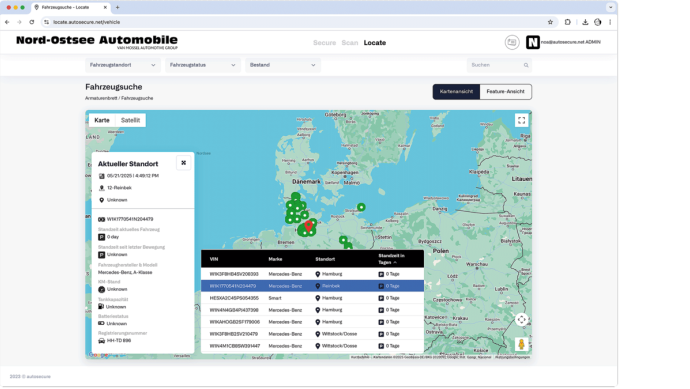
Task: Sort table by Marke column
Action: pyautogui.click(x=275, y=259)
